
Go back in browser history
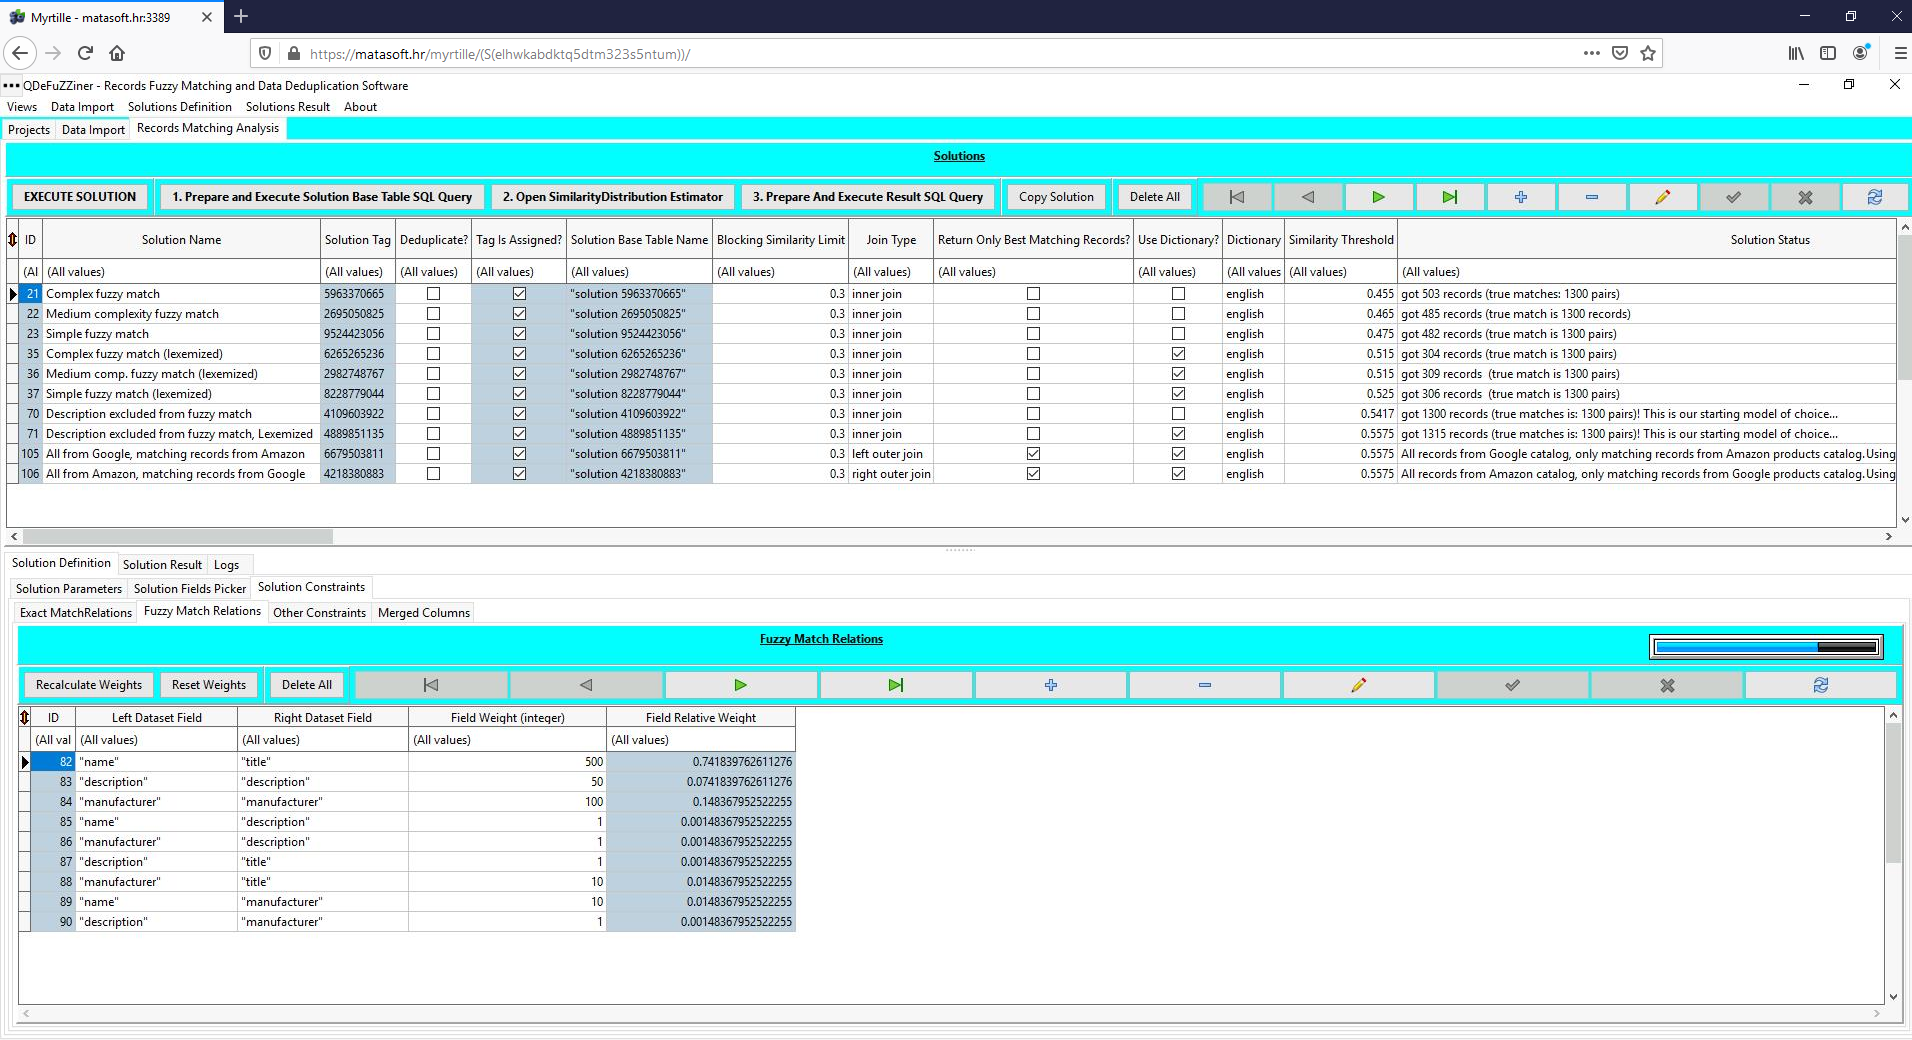pyautogui.click(x=20, y=53)
